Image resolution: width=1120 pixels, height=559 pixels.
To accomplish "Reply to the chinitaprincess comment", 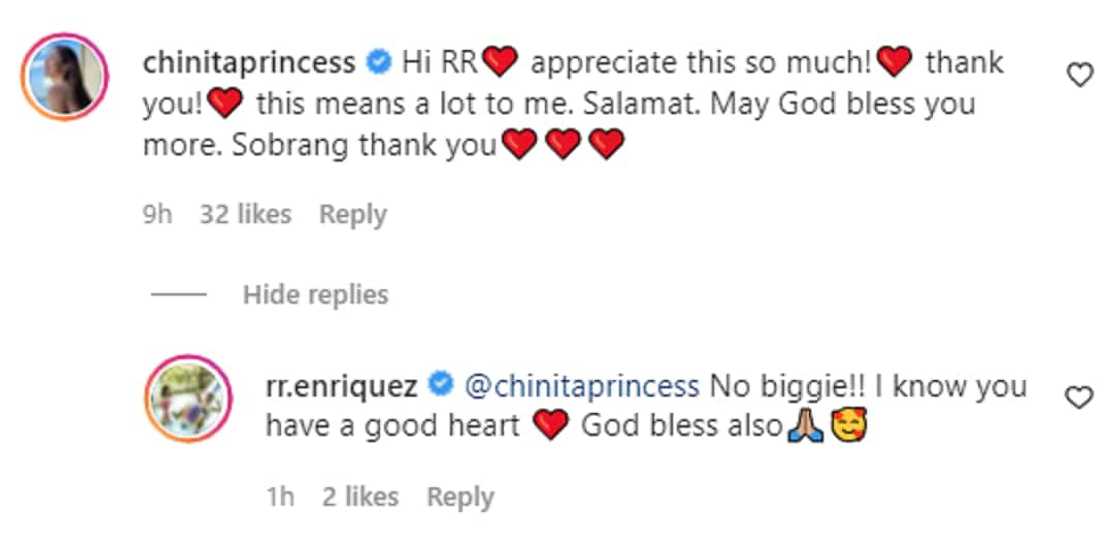I will pos(352,214).
